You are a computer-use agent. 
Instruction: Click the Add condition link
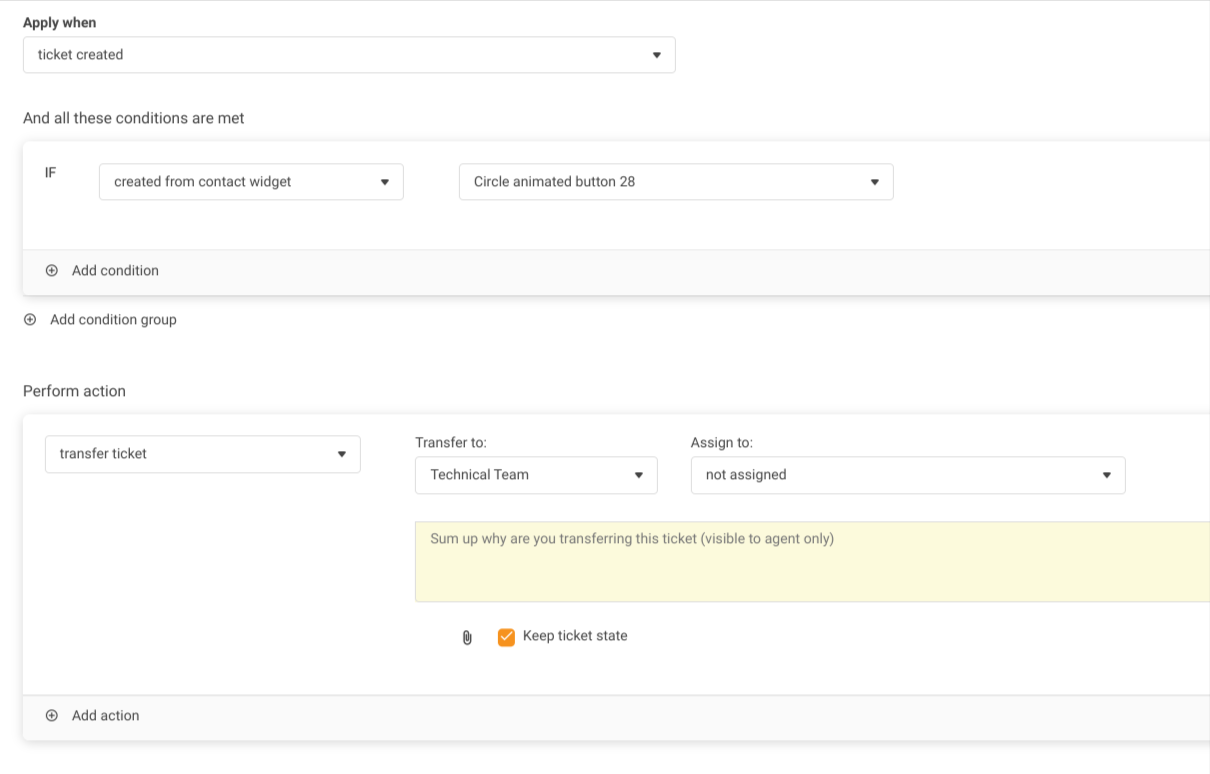[x=115, y=271]
